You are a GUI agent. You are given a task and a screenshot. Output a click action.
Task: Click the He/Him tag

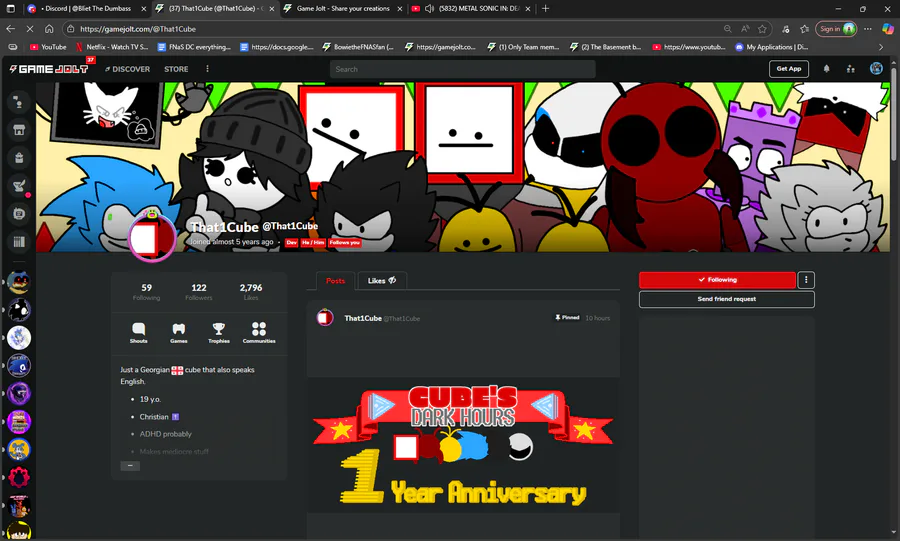(x=313, y=243)
